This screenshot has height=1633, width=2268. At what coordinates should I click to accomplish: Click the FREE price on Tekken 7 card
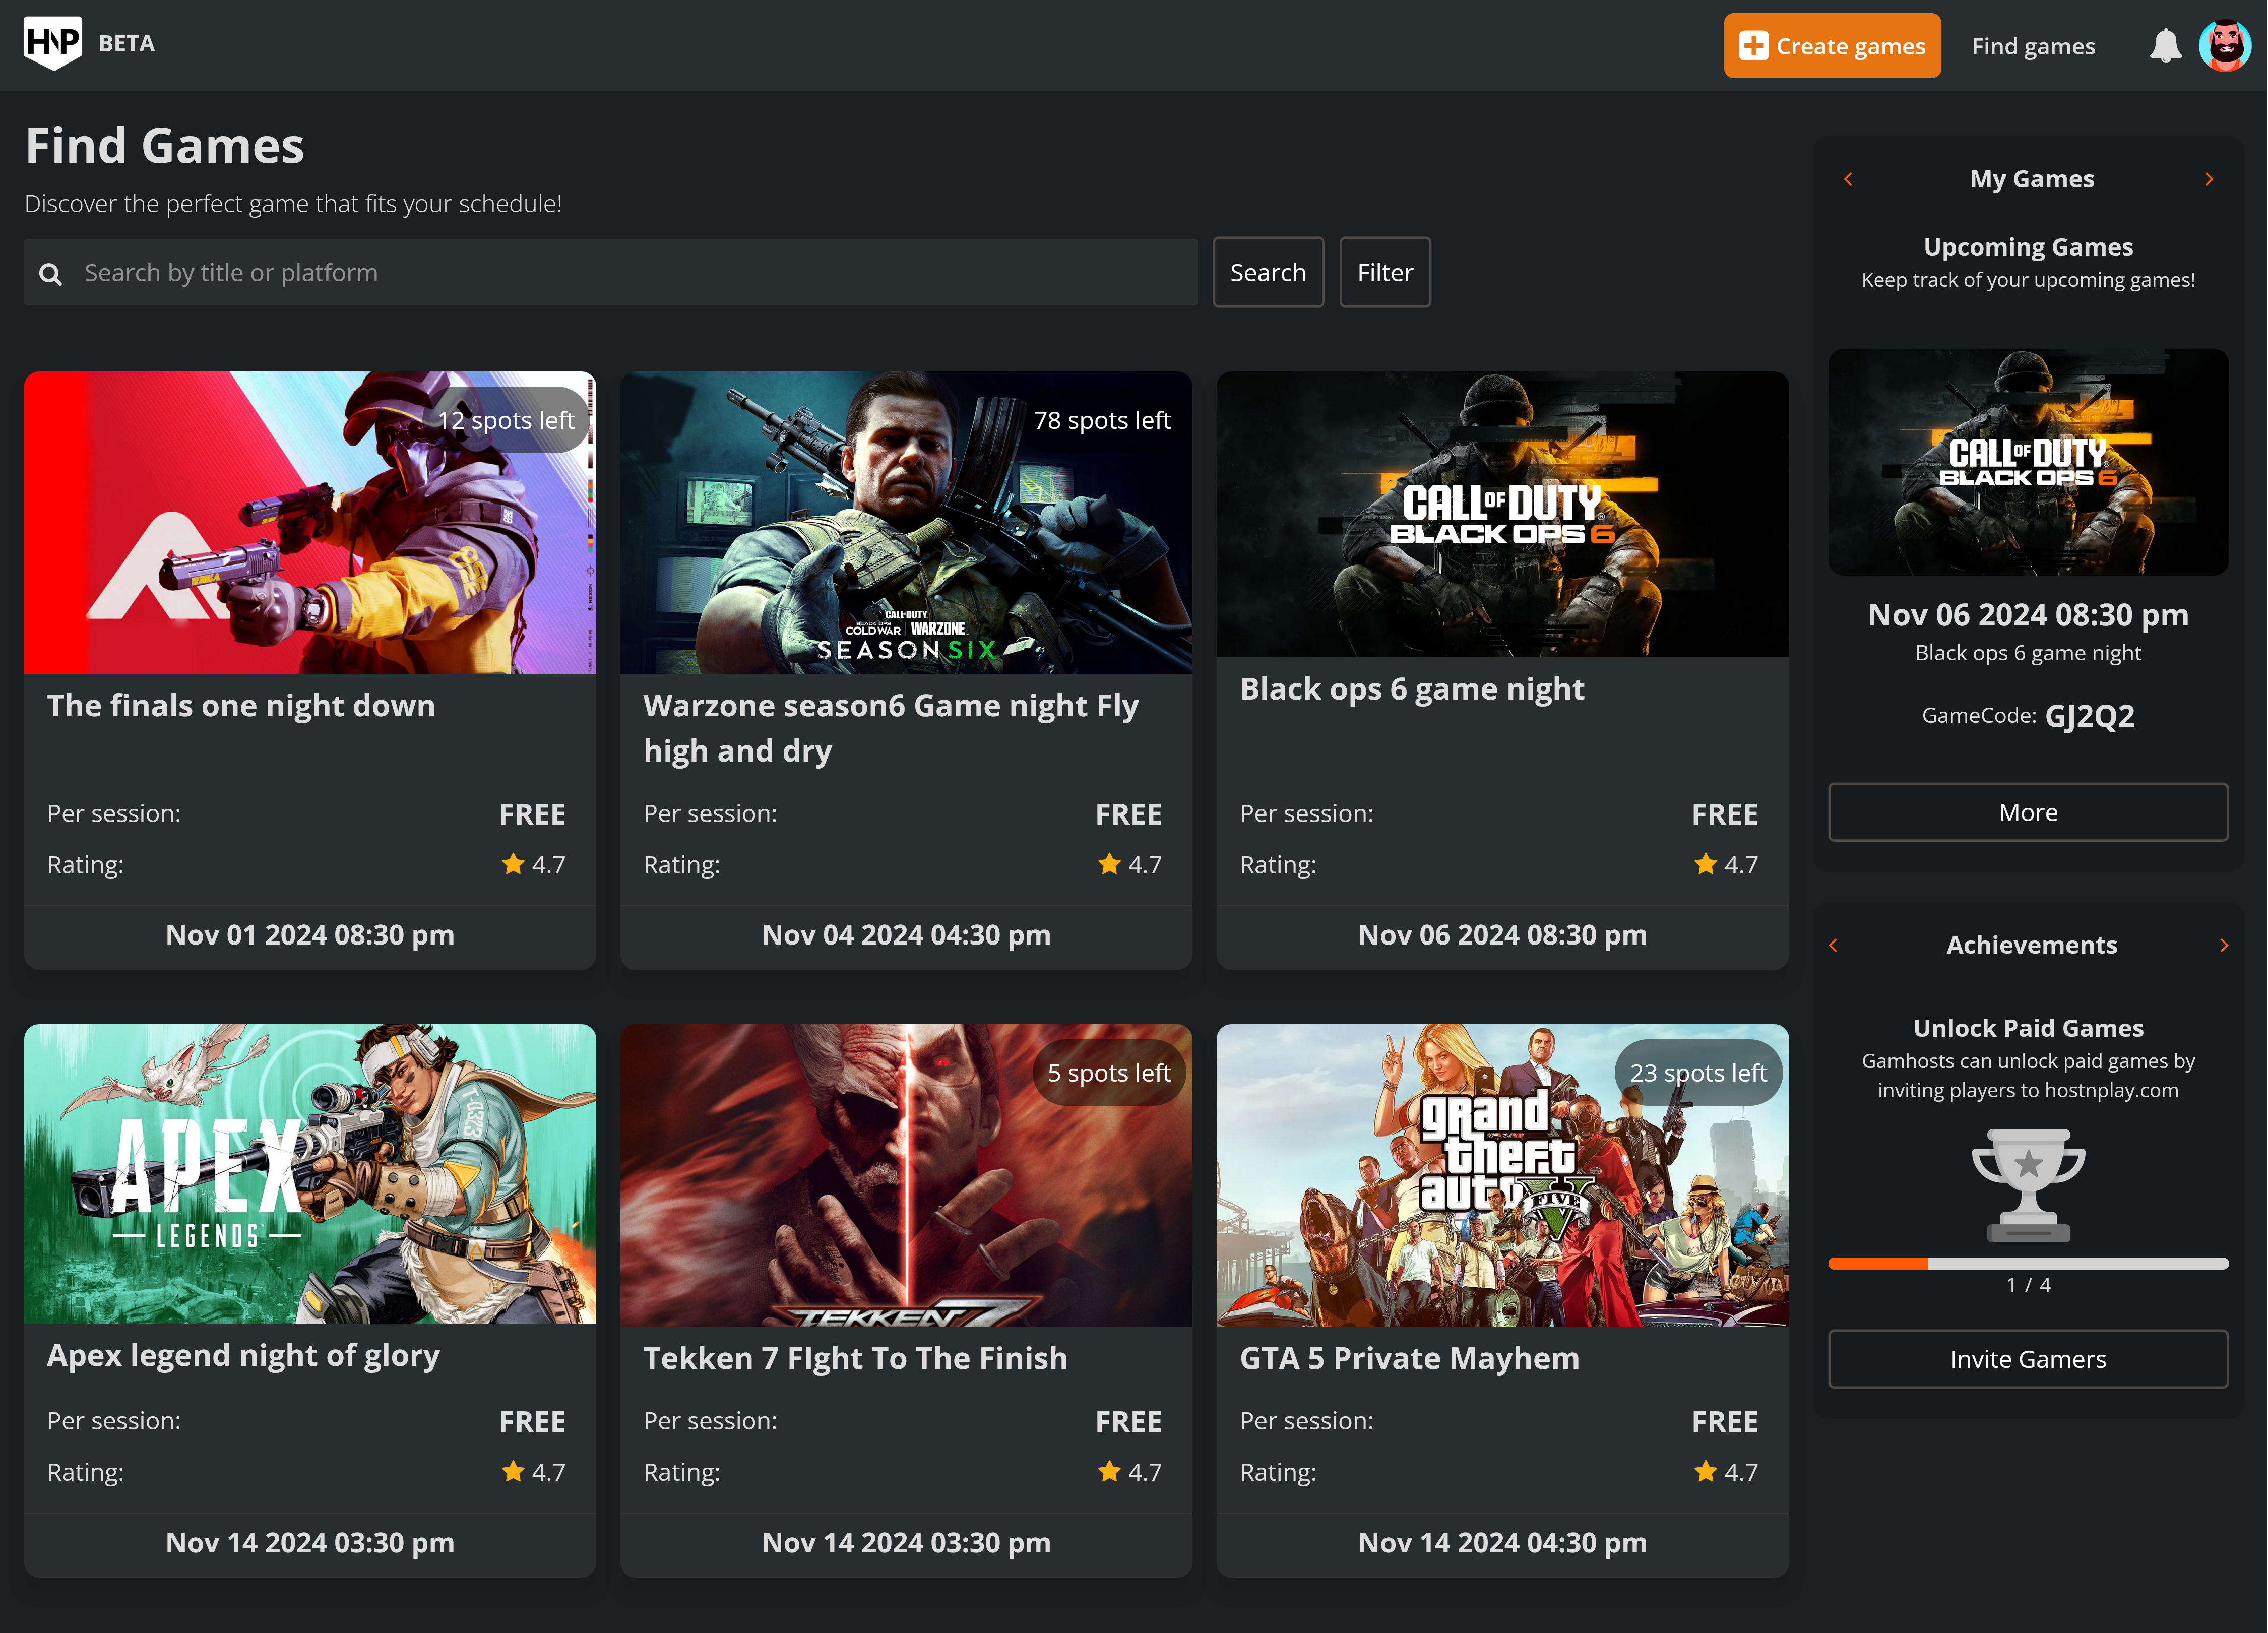click(x=1128, y=1422)
